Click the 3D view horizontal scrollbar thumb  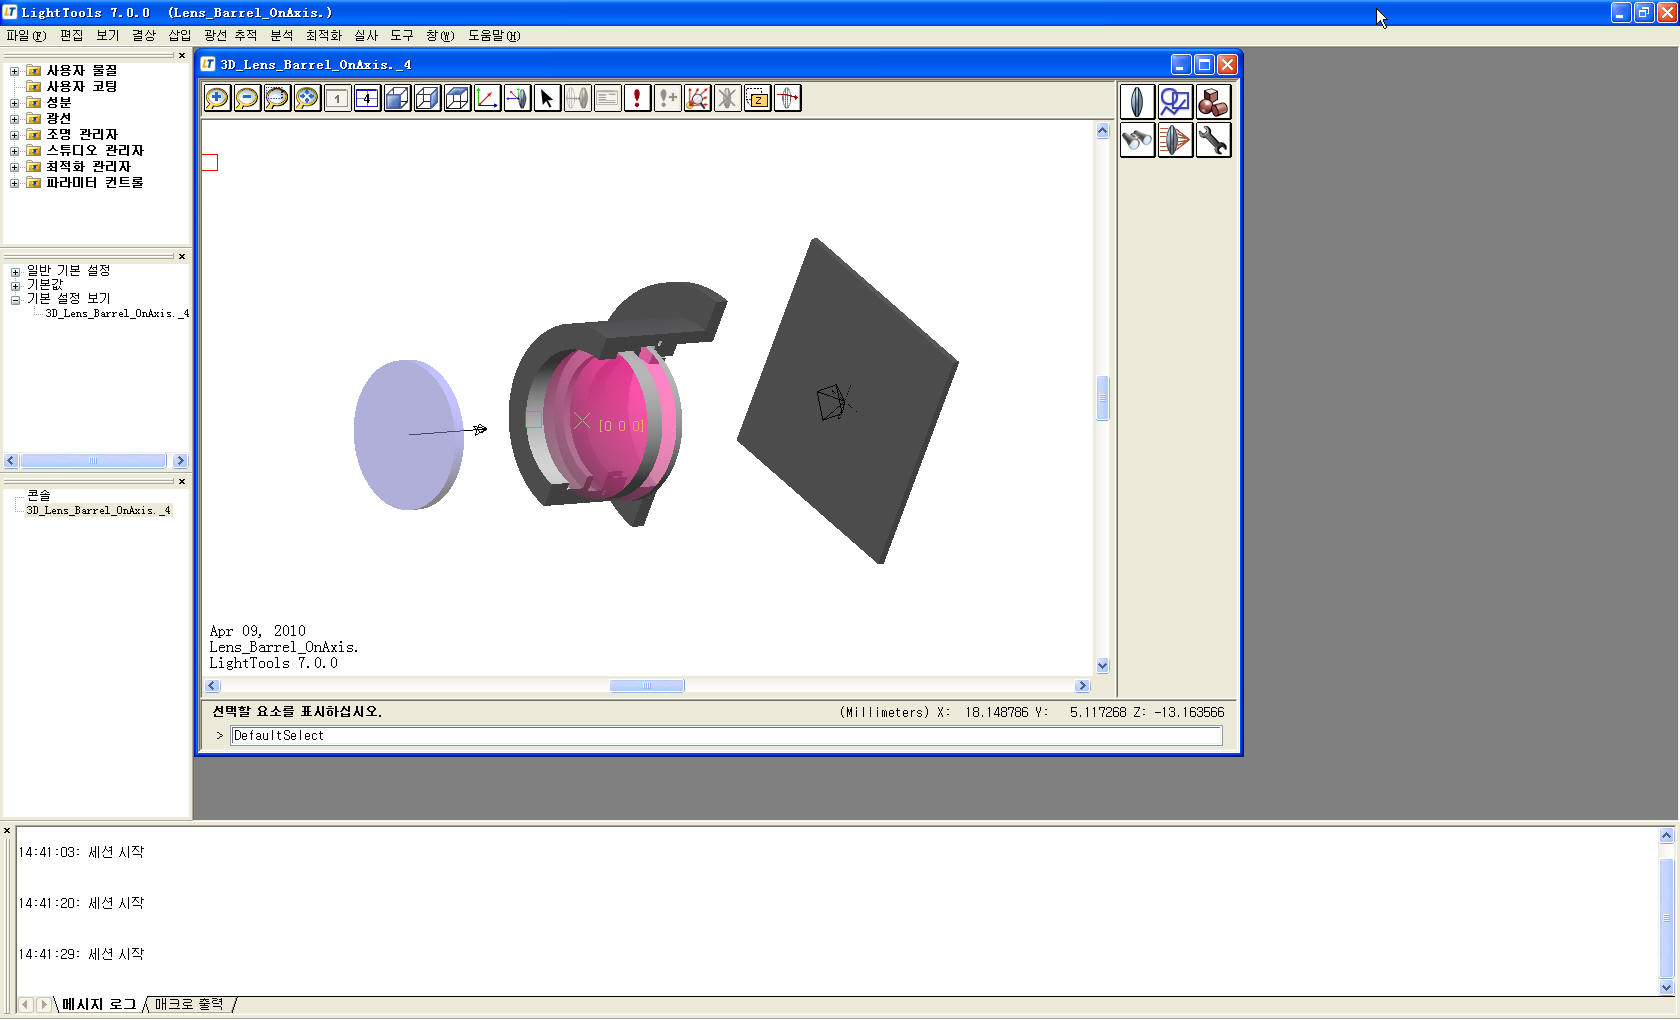[x=647, y=686]
